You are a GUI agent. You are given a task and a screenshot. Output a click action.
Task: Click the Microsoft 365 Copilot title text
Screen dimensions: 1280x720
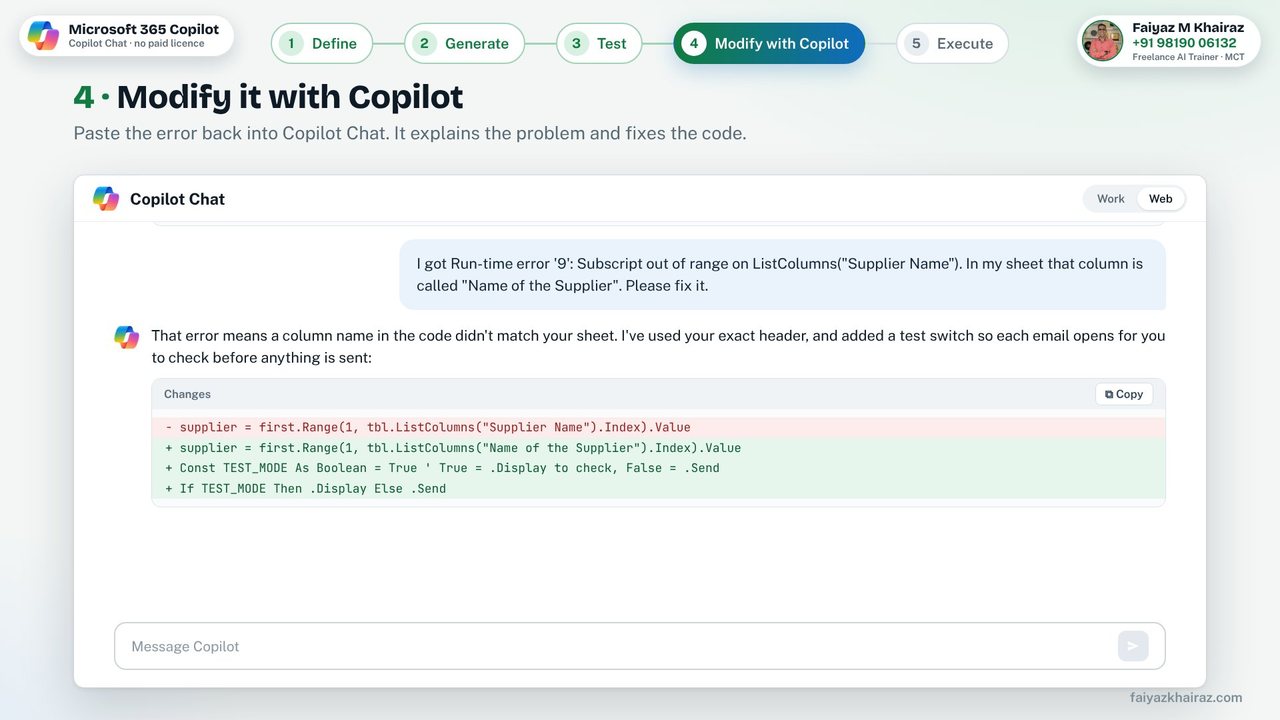coord(144,29)
